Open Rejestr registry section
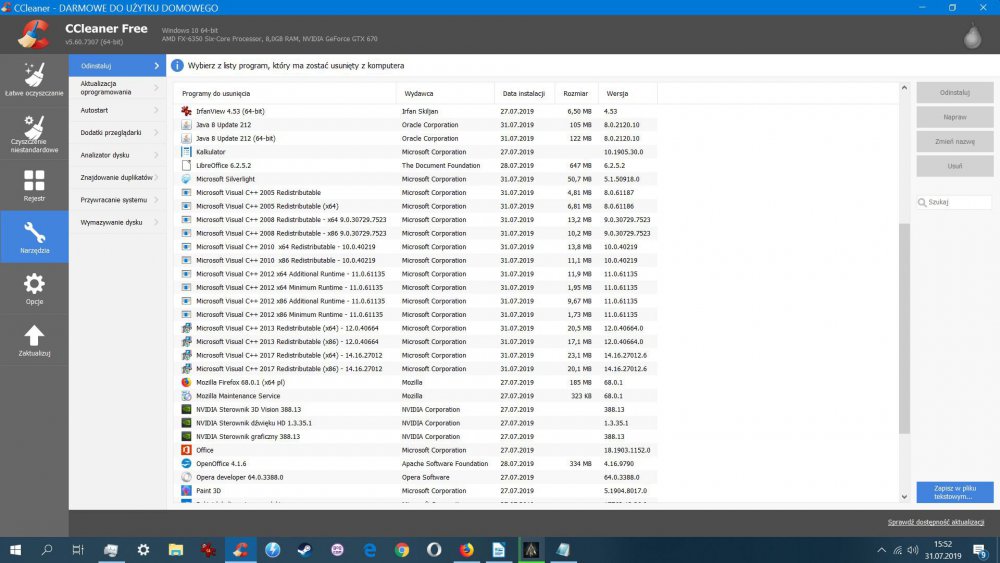 coord(34,185)
